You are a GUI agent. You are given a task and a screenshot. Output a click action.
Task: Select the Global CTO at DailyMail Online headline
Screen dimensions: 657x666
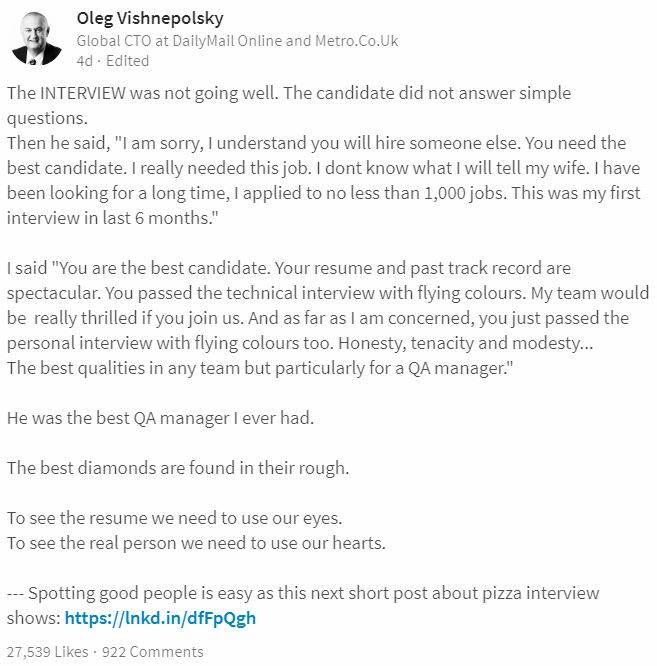pos(237,41)
